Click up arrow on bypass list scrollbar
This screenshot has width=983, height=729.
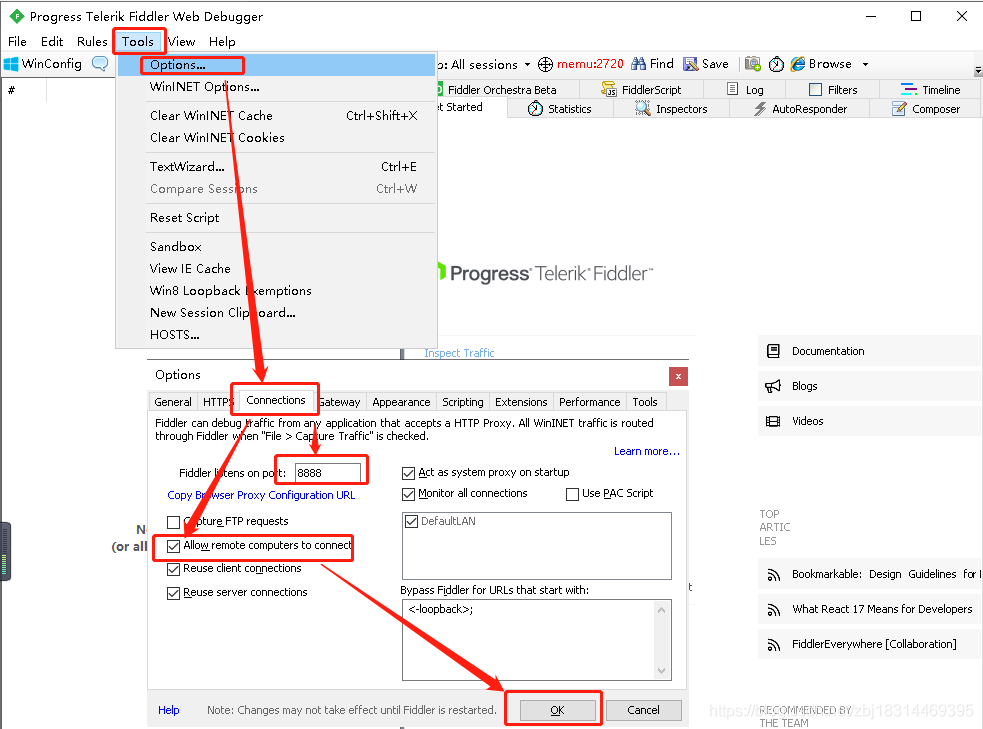point(661,610)
